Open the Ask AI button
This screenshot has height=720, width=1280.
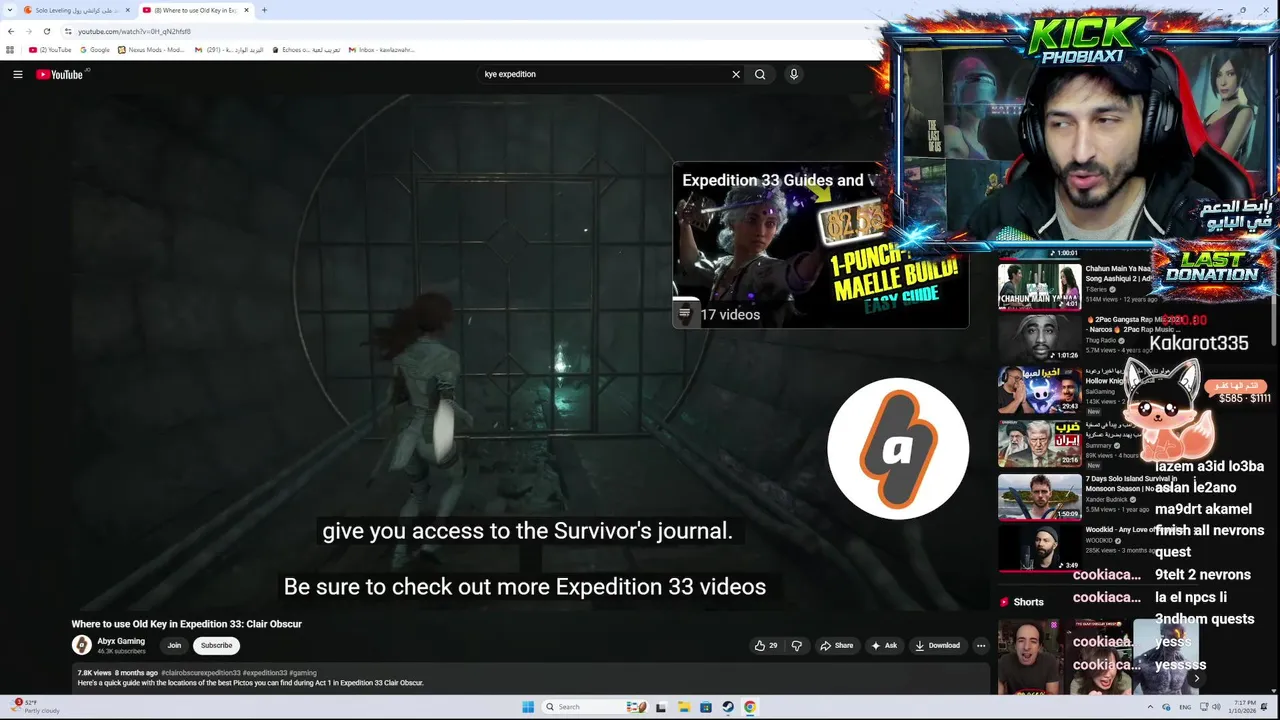[x=885, y=646]
